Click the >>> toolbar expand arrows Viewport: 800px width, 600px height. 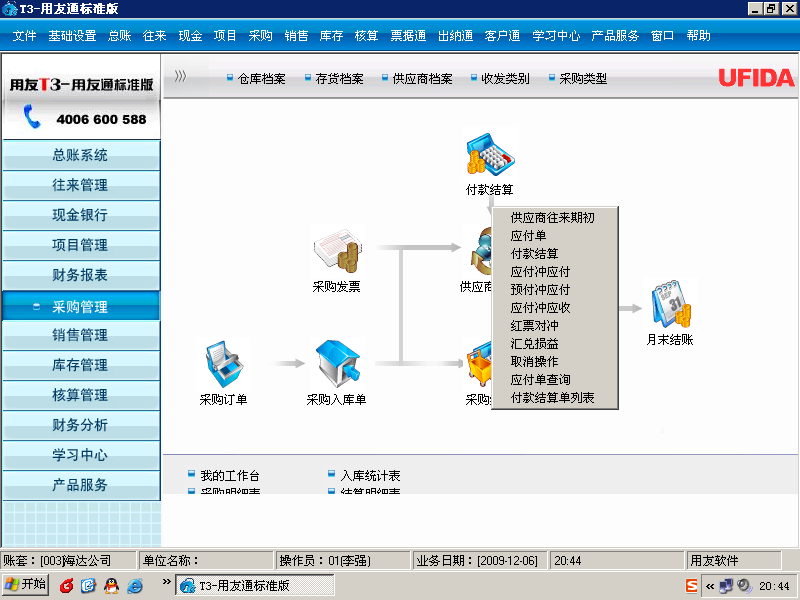point(180,77)
